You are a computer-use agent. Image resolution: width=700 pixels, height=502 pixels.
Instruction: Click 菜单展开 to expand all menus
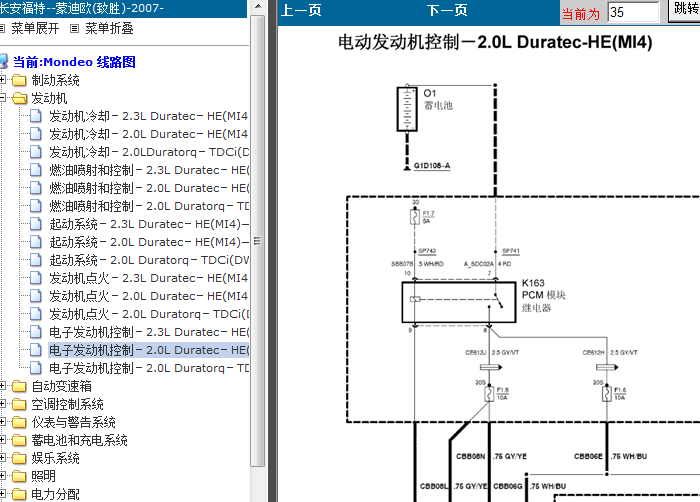coord(35,29)
